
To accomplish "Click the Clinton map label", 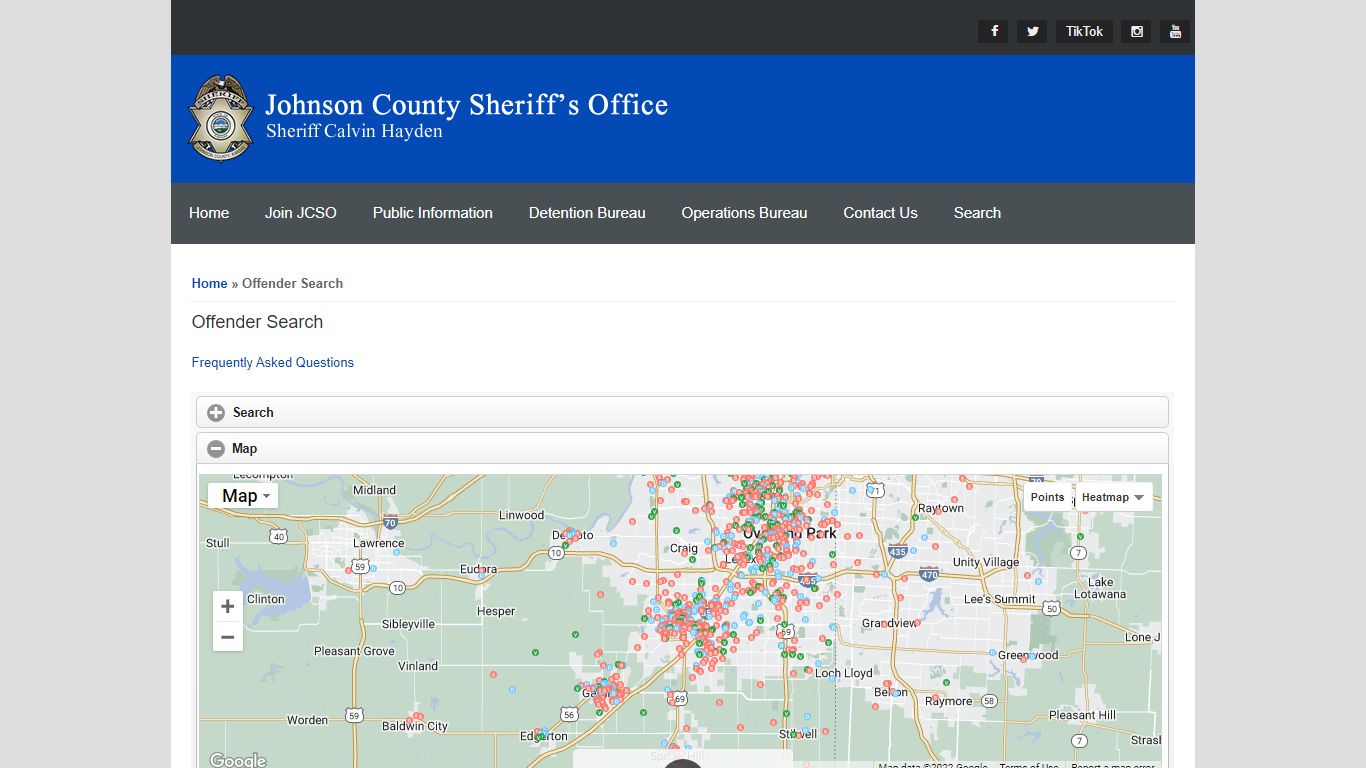I will tap(265, 599).
